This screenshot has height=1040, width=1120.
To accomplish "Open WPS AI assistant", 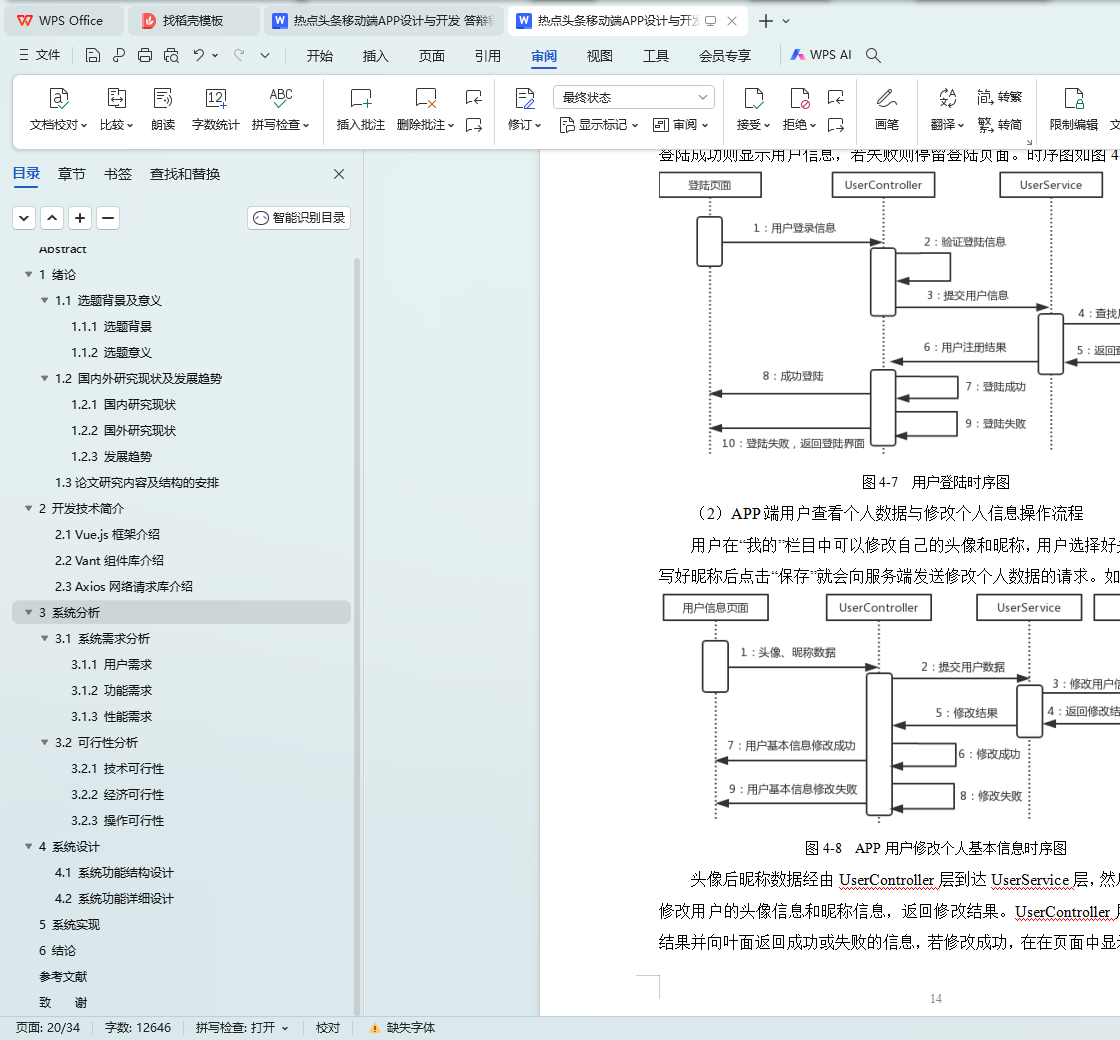I will [821, 55].
